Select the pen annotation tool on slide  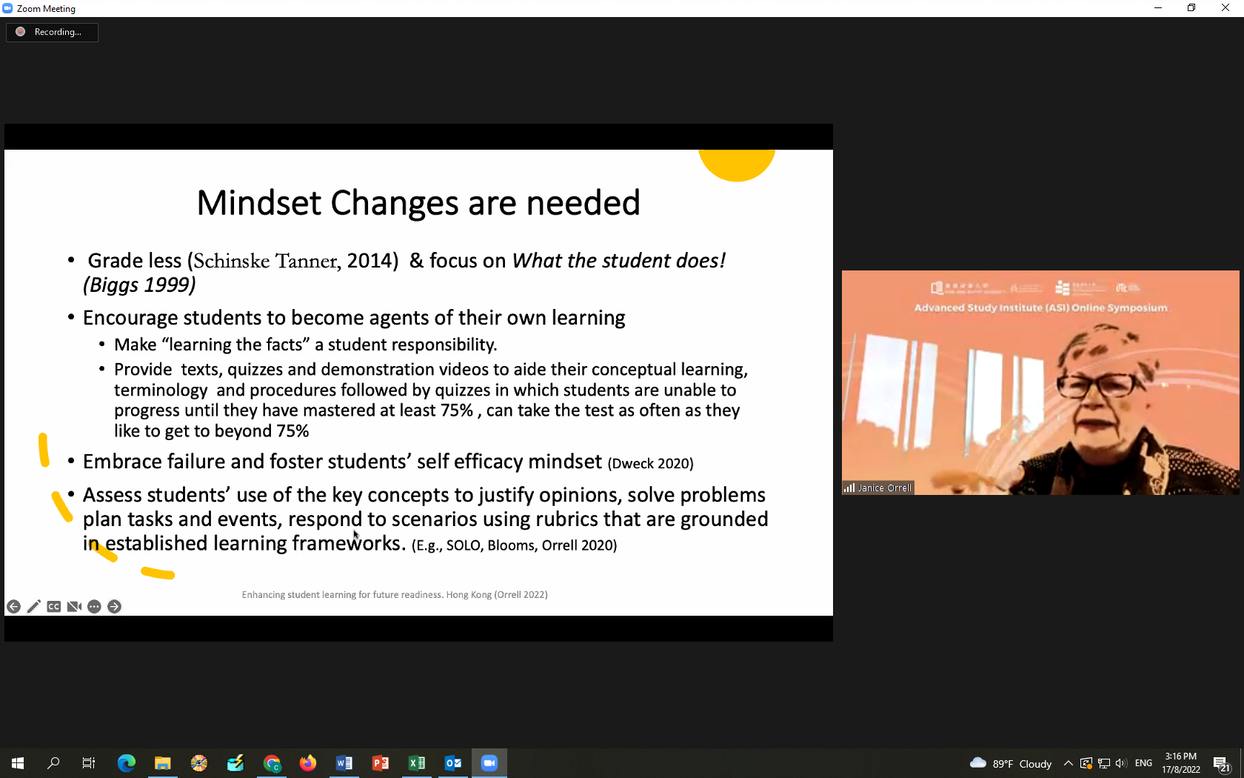[x=34, y=606]
